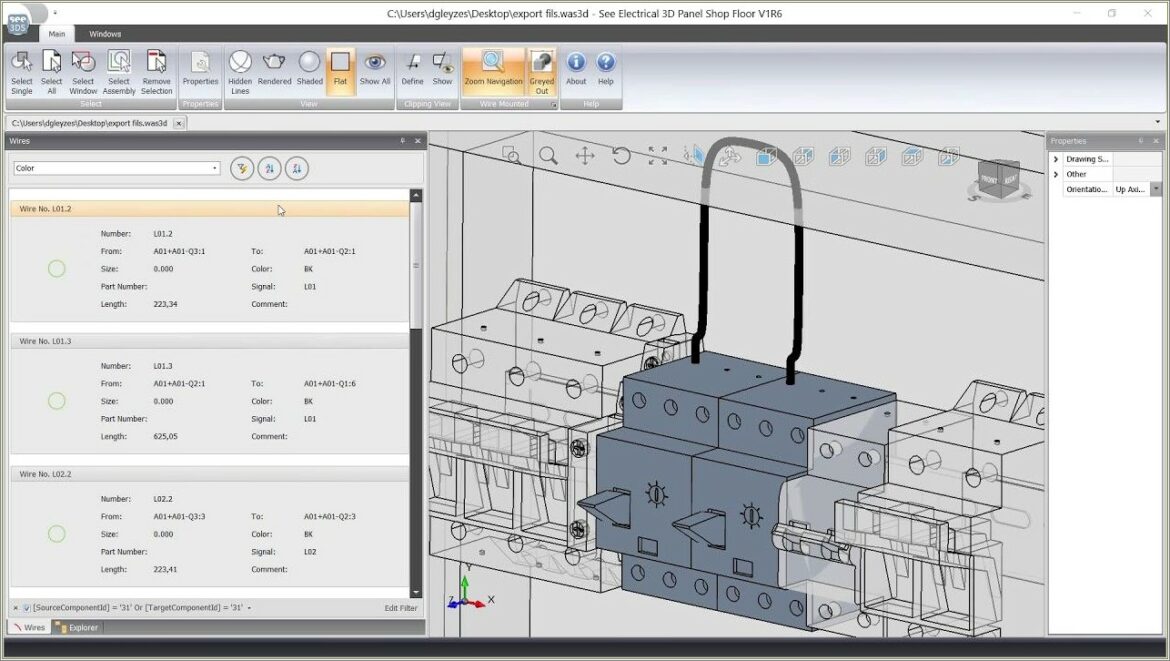Open the Orientation Up Axis dropdown
The image size is (1170, 661).
[x=1156, y=189]
